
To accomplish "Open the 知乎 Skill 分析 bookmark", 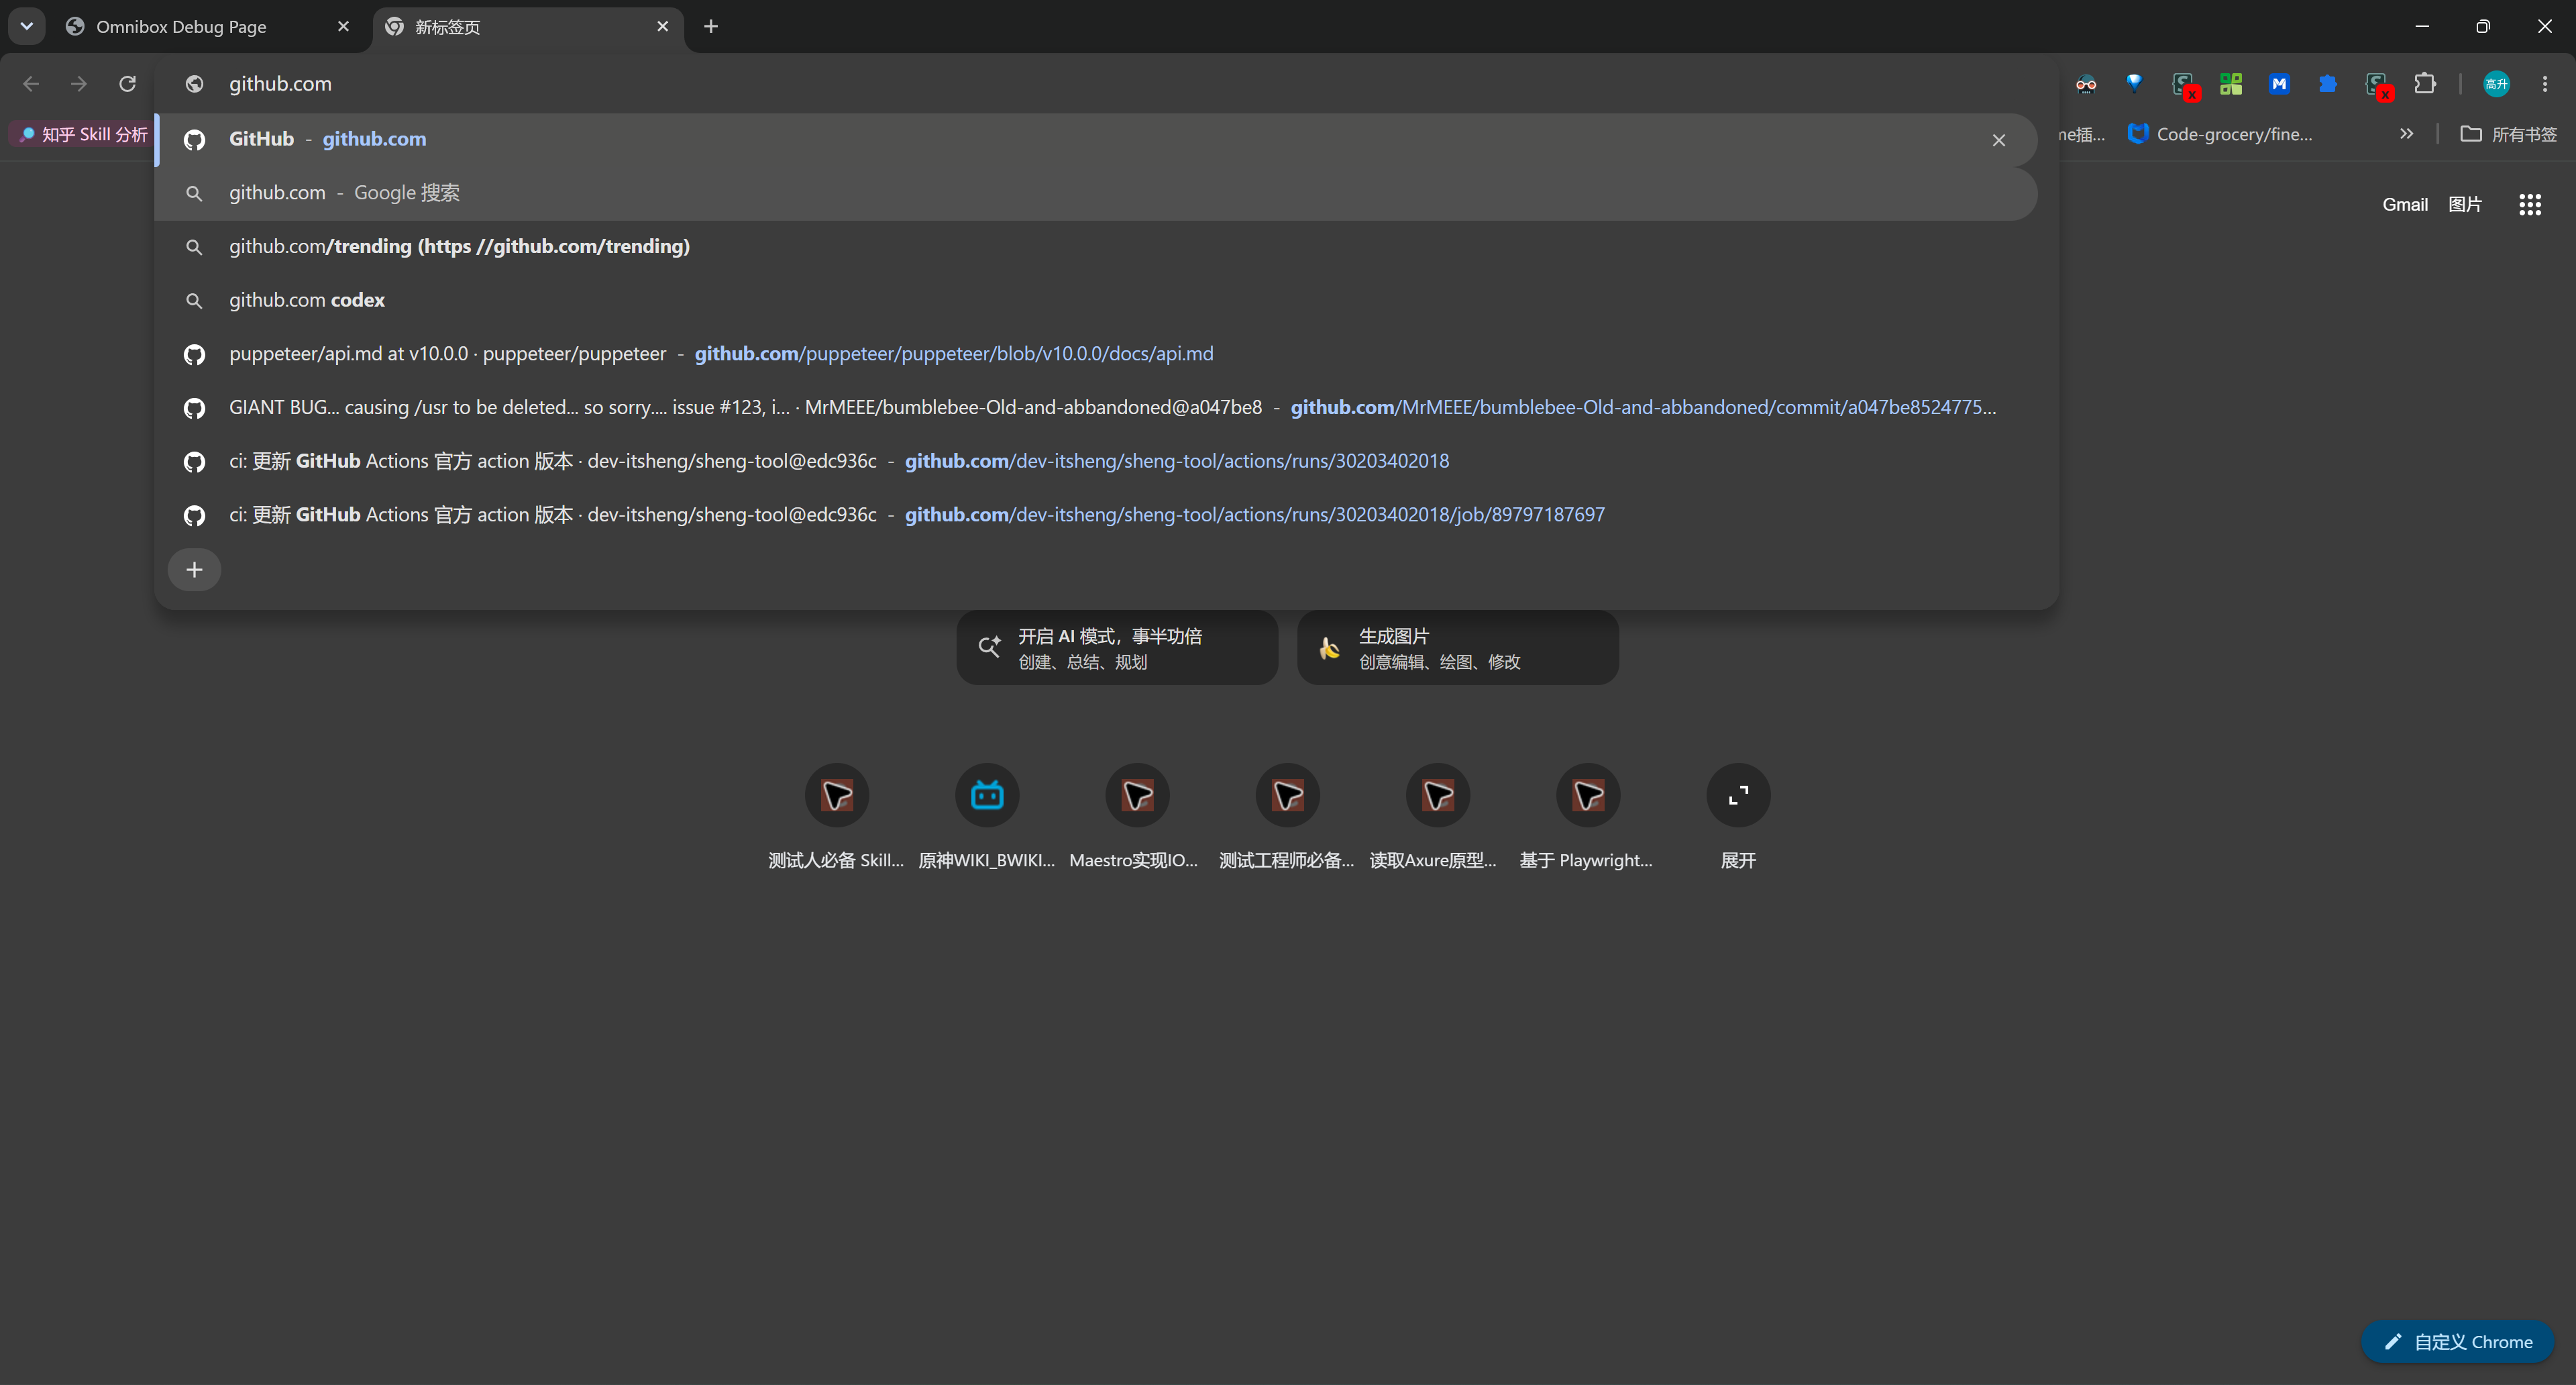I will tap(83, 134).
